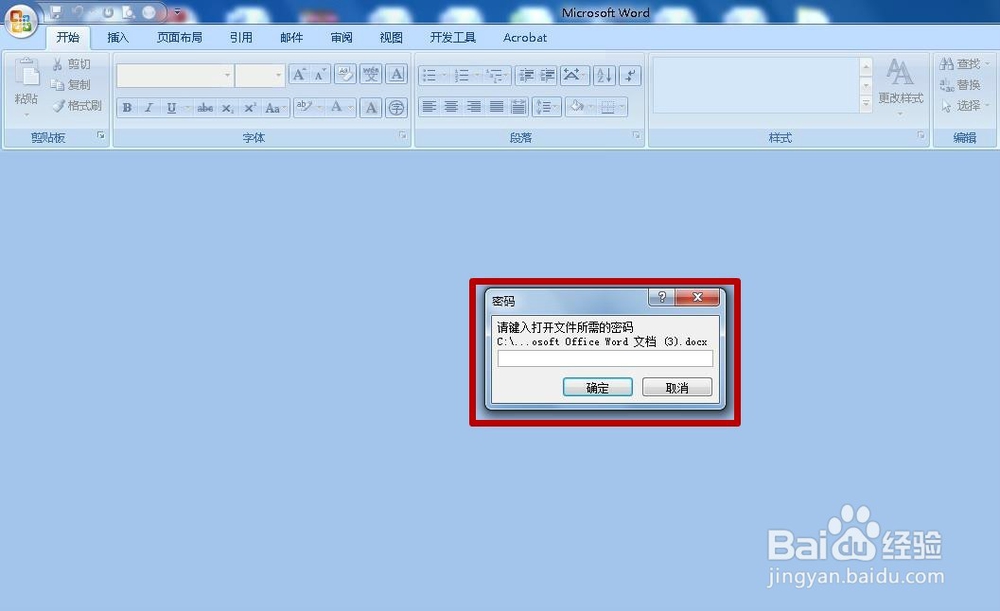Click the Shrink Font icon

[320, 75]
